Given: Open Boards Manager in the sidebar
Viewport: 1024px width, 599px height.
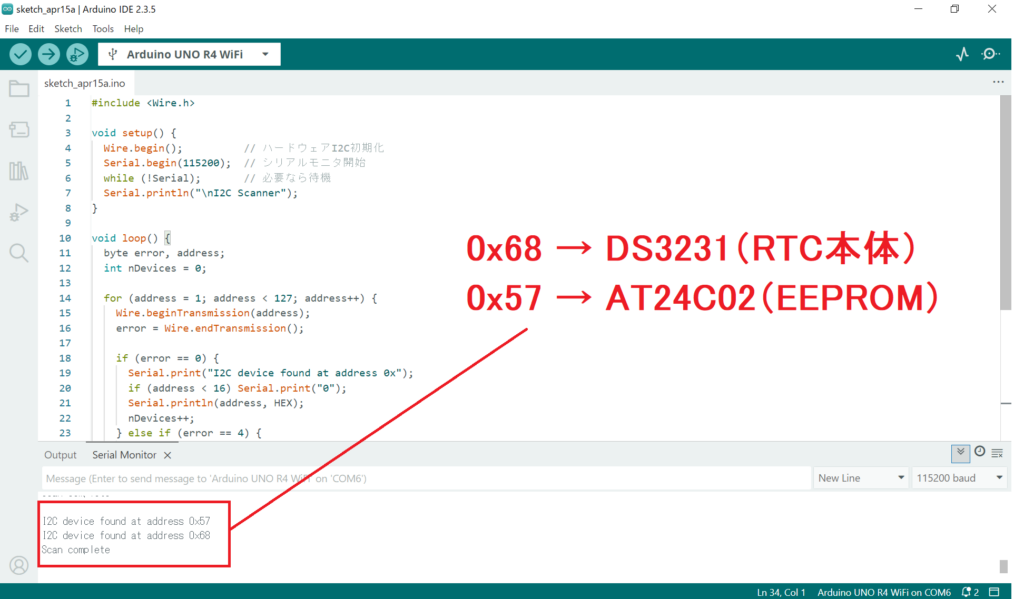Looking at the screenshot, I should pos(19,130).
